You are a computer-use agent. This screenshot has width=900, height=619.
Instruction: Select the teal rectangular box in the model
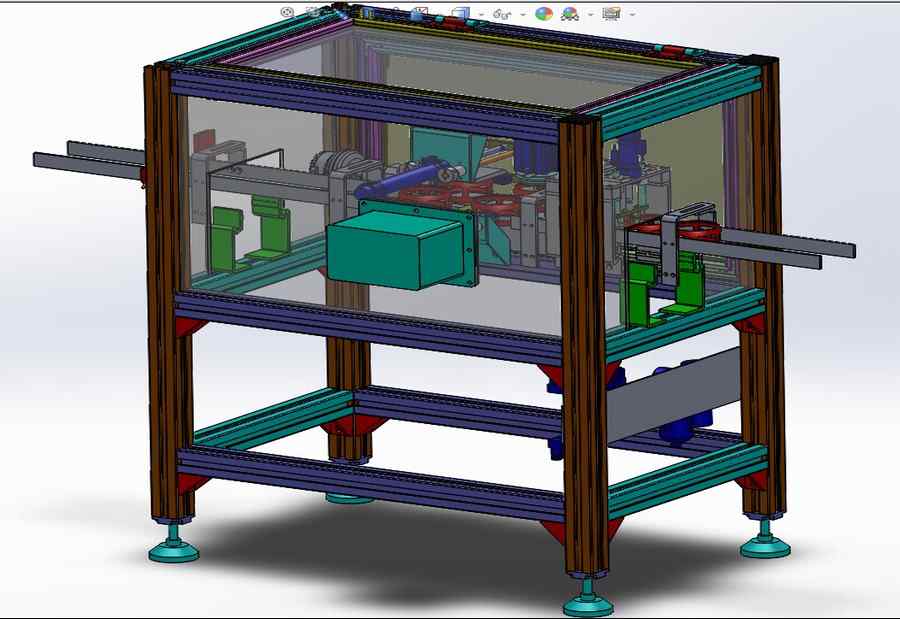tap(396, 249)
